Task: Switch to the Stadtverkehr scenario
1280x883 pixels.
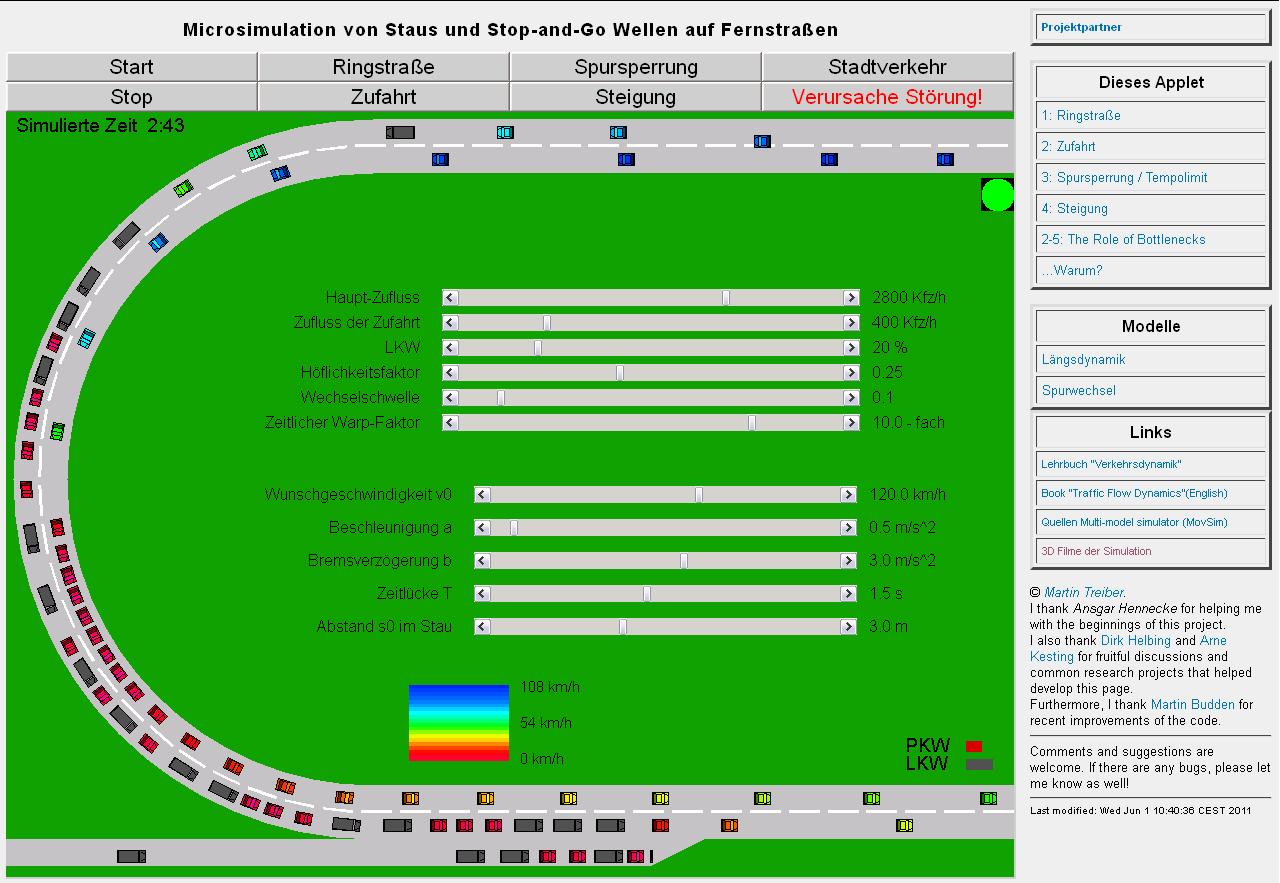Action: pyautogui.click(x=887, y=67)
